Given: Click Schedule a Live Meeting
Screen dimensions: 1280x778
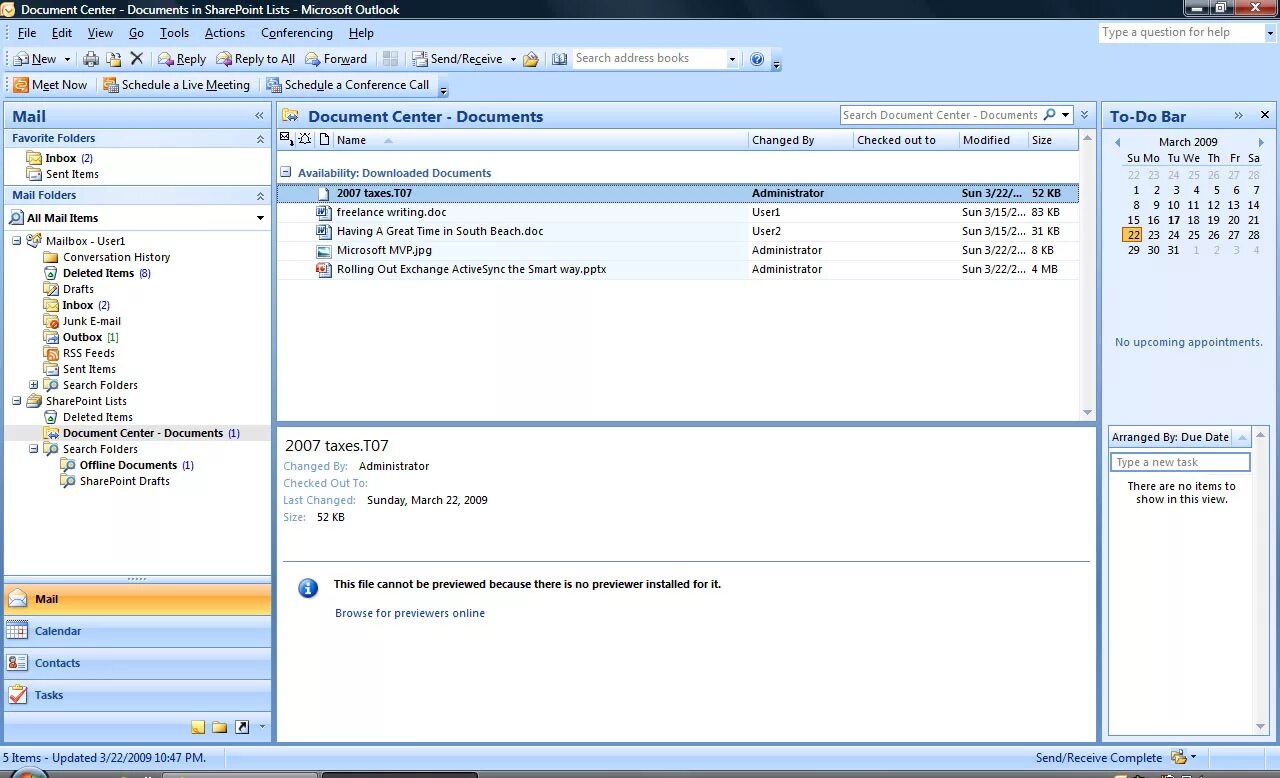Looking at the screenshot, I should coord(176,85).
